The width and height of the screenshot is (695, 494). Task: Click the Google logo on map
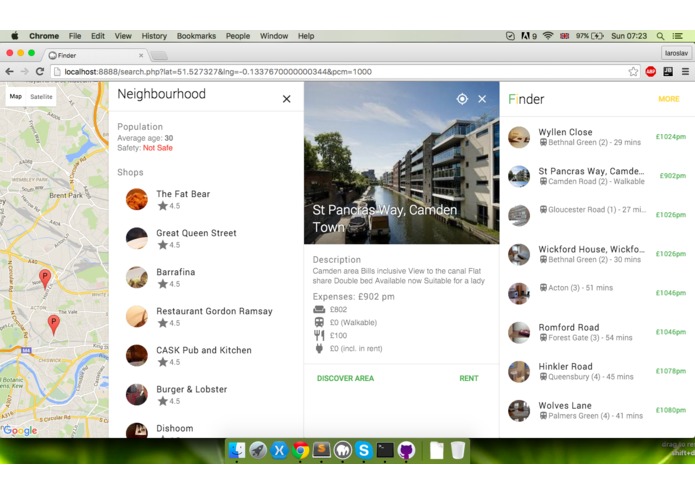20,430
